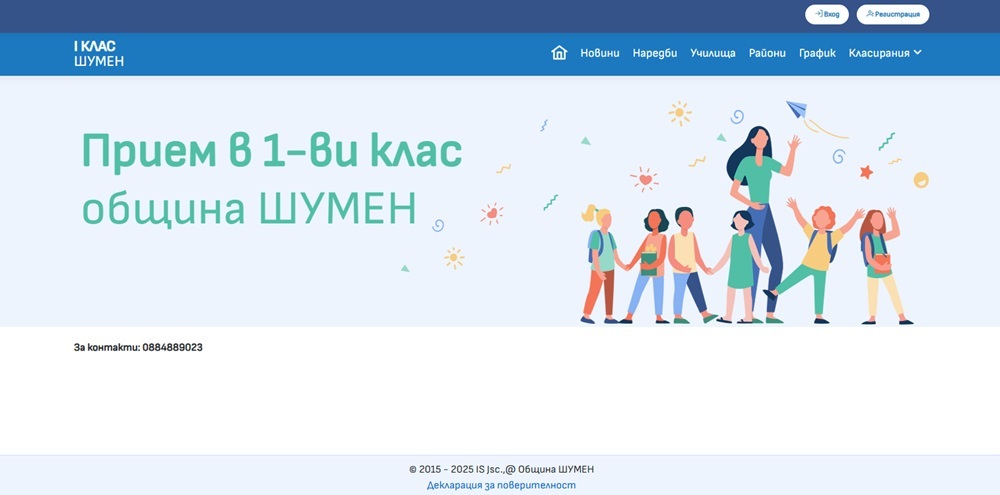This screenshot has width=1000, height=495.
Task: Open the Училища section
Action: click(713, 53)
